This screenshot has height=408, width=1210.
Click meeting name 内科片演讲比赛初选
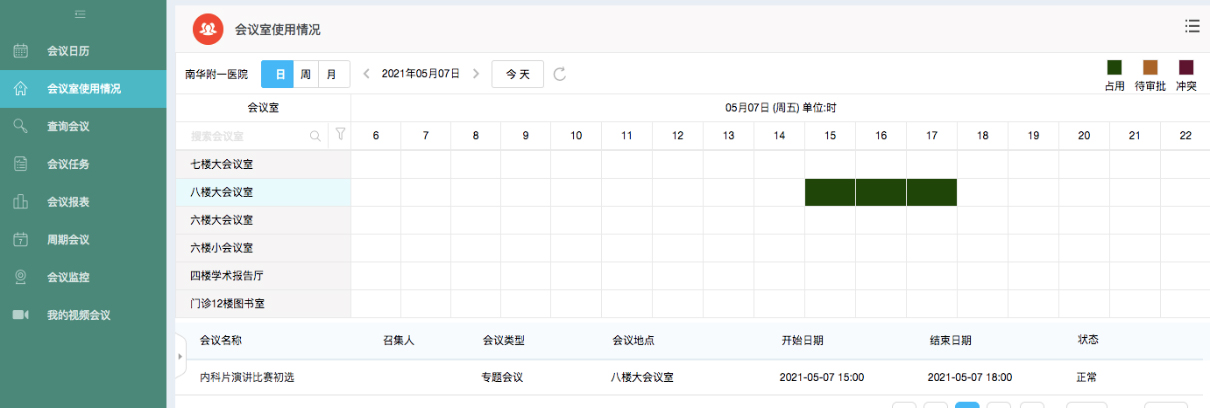coord(247,378)
